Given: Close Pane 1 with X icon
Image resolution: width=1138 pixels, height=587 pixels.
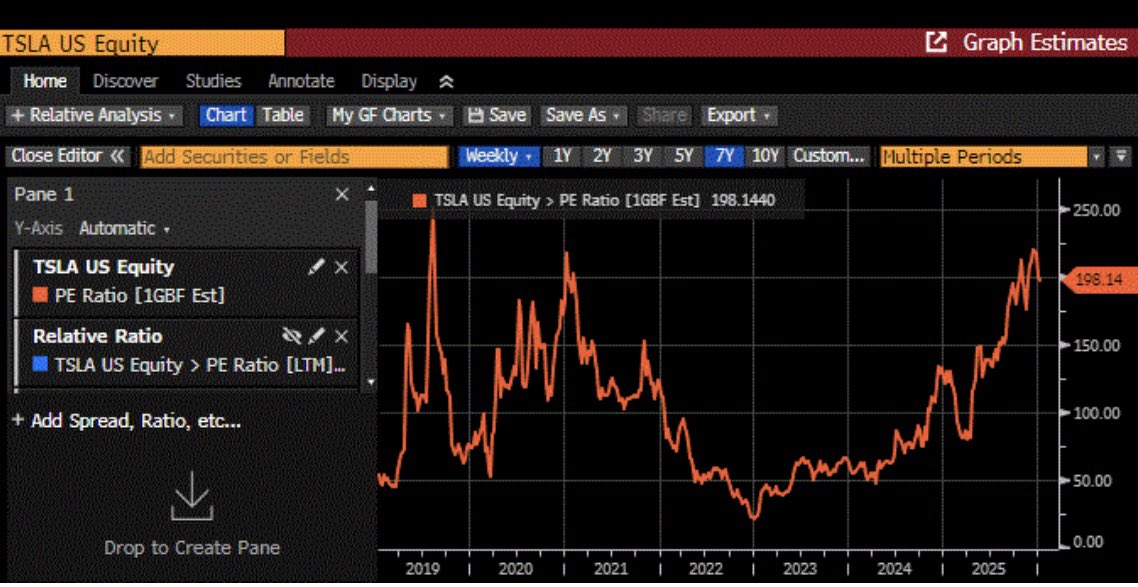Looking at the screenshot, I should [x=342, y=194].
